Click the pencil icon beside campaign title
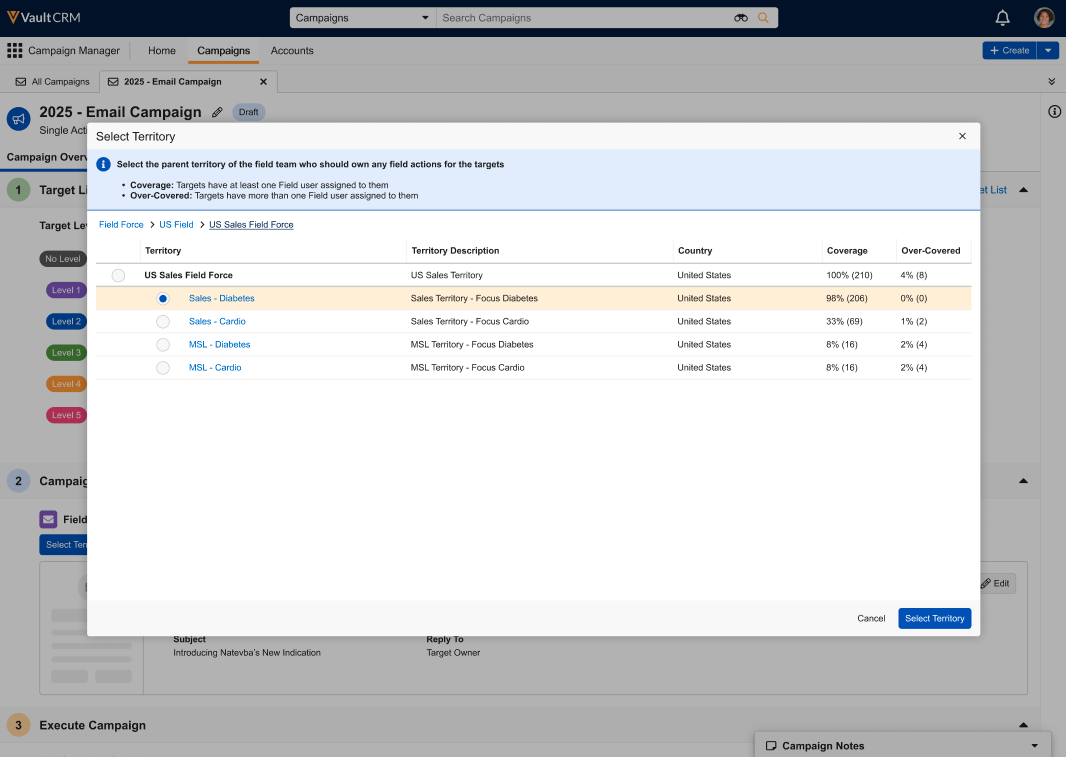This screenshot has width=1066, height=757. tap(218, 112)
